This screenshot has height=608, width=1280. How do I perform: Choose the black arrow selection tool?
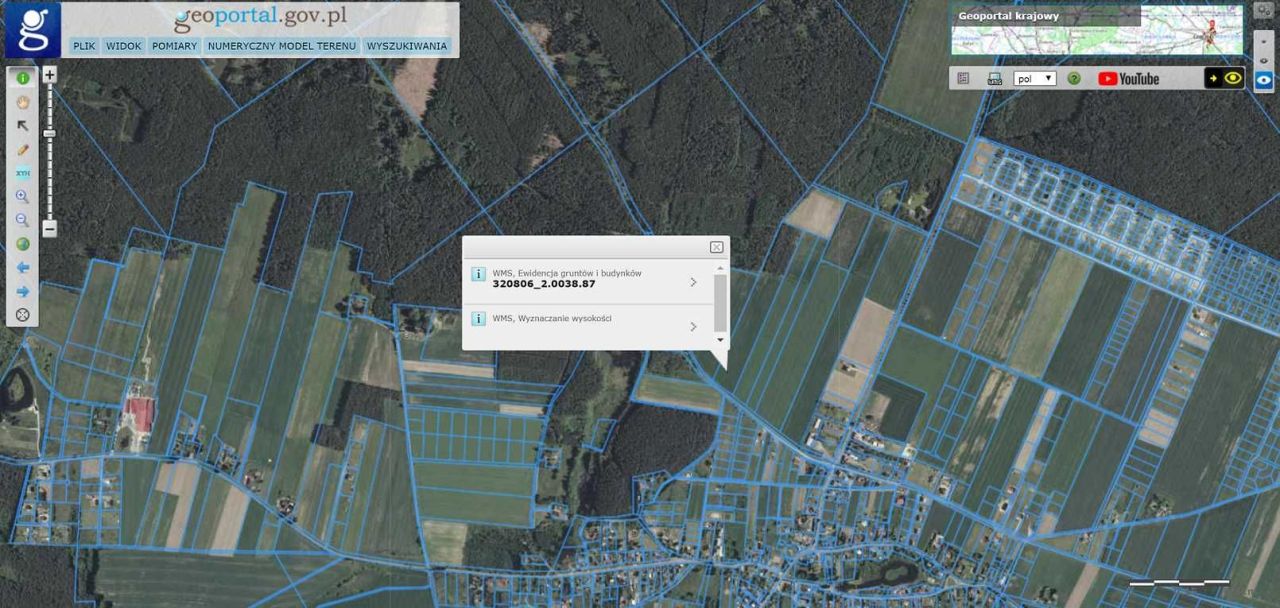click(22, 126)
